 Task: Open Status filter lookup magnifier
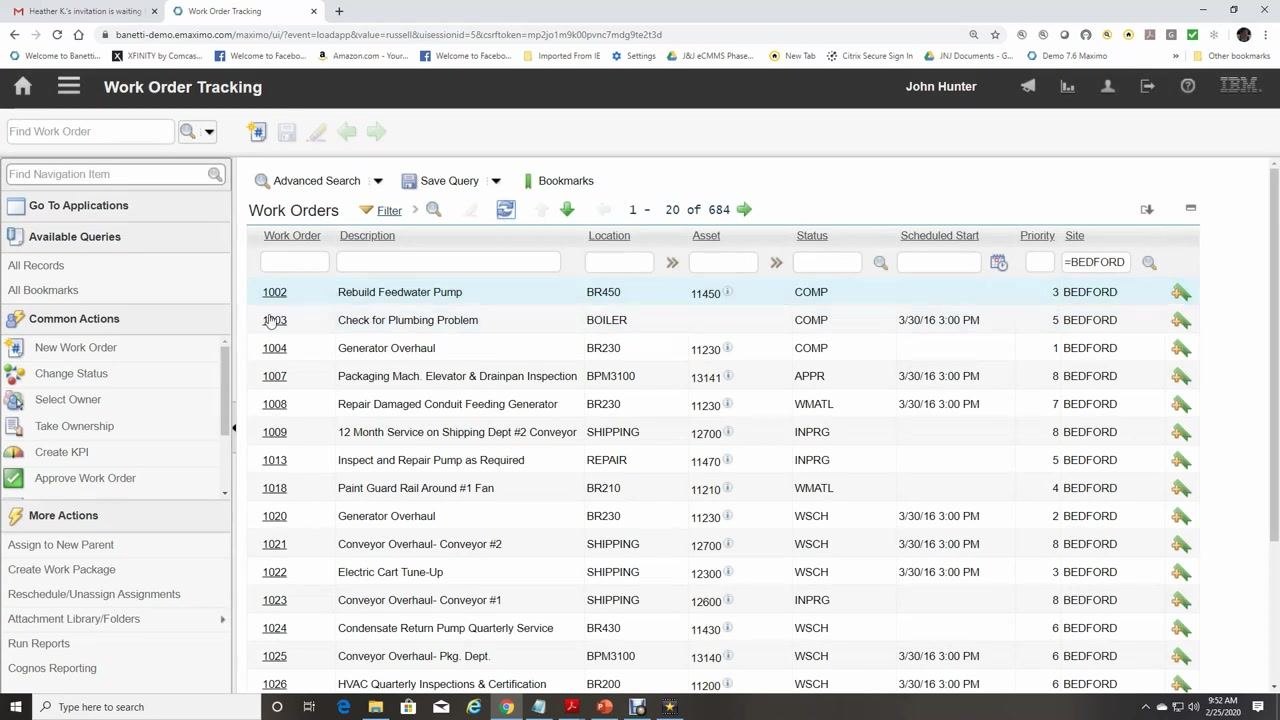click(x=880, y=263)
